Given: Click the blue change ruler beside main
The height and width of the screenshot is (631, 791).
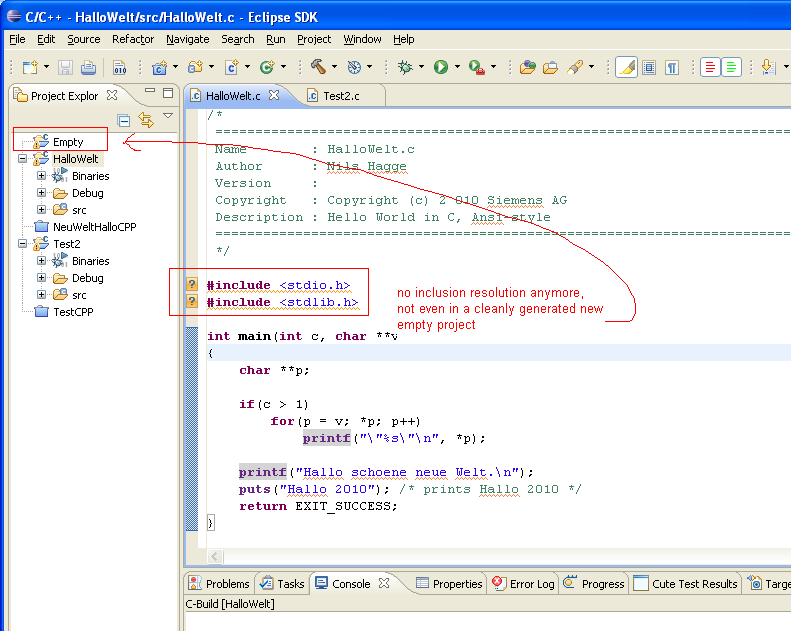Looking at the screenshot, I should [192, 429].
